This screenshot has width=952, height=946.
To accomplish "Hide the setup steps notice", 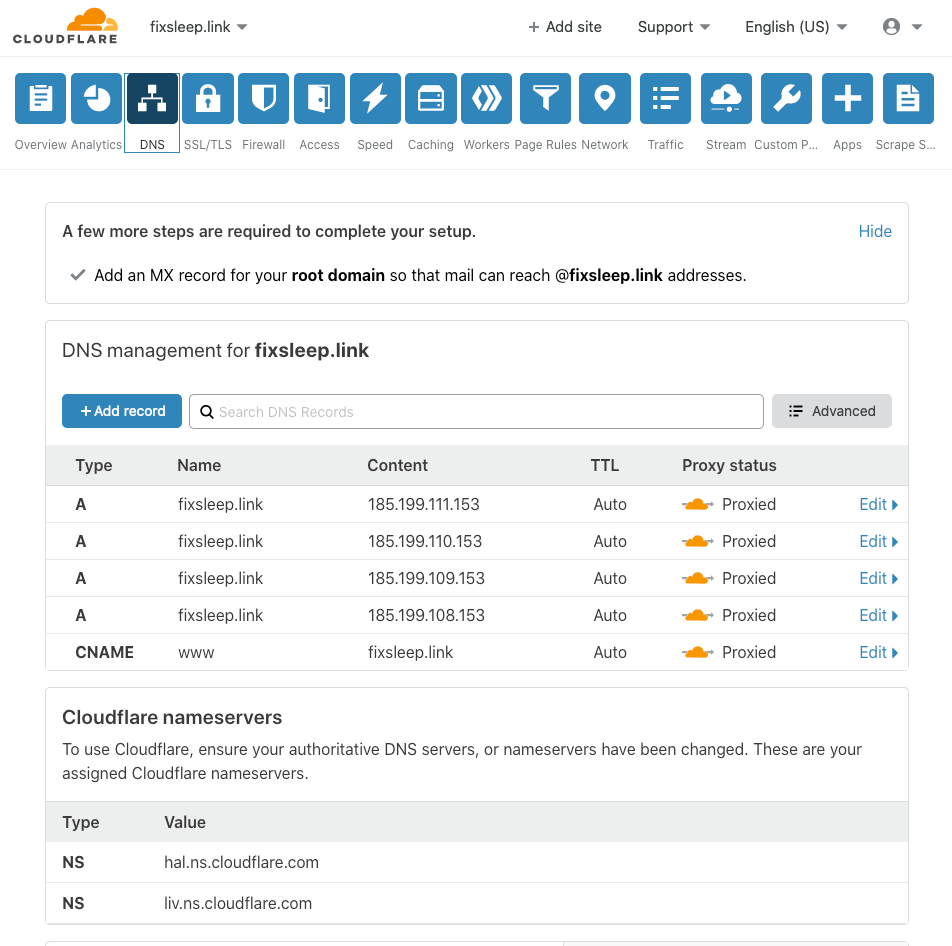I will [875, 231].
